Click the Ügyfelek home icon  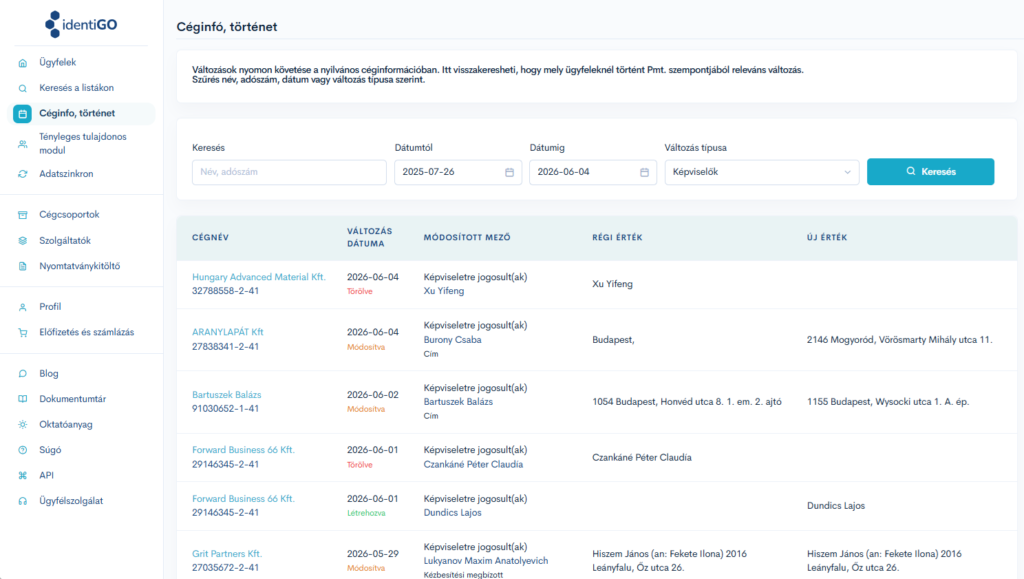pos(23,63)
